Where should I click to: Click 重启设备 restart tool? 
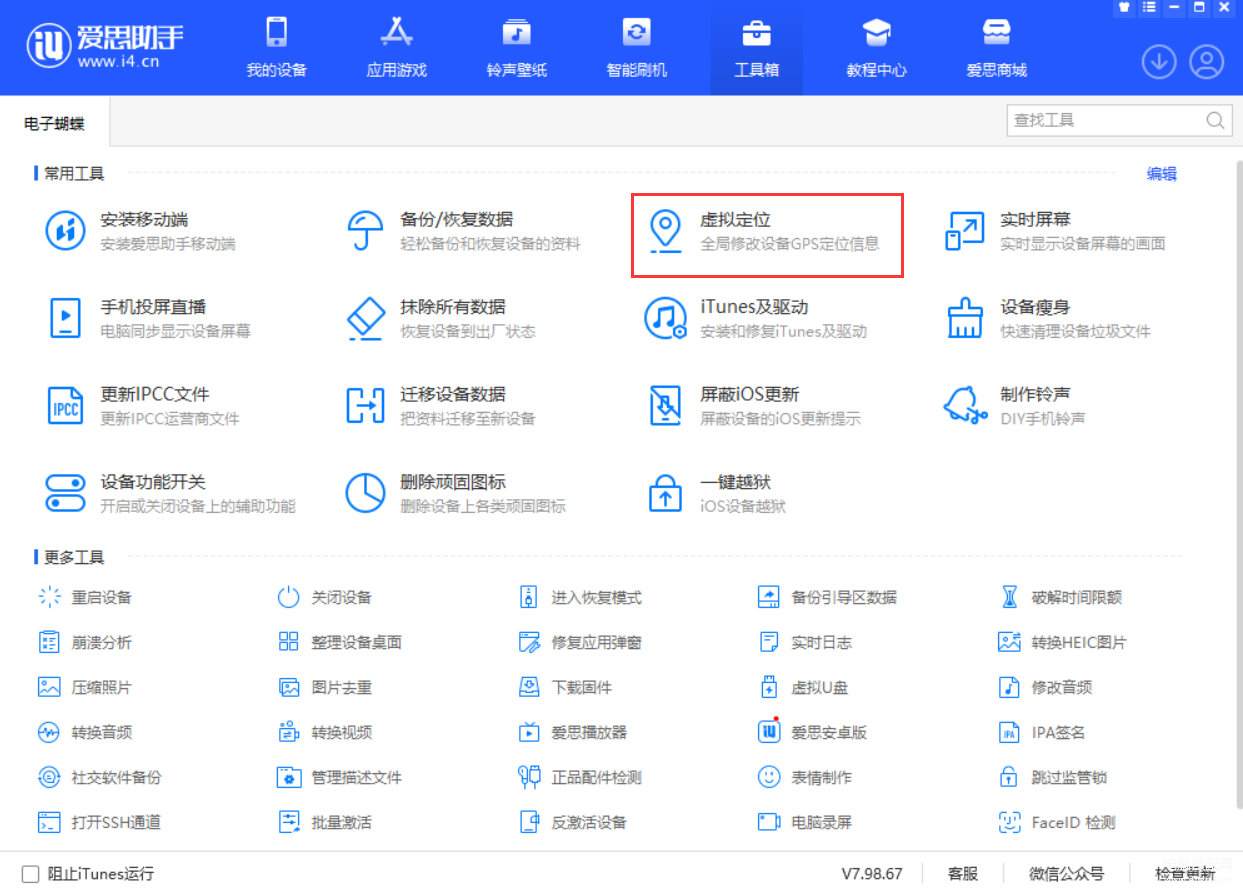tap(85, 597)
